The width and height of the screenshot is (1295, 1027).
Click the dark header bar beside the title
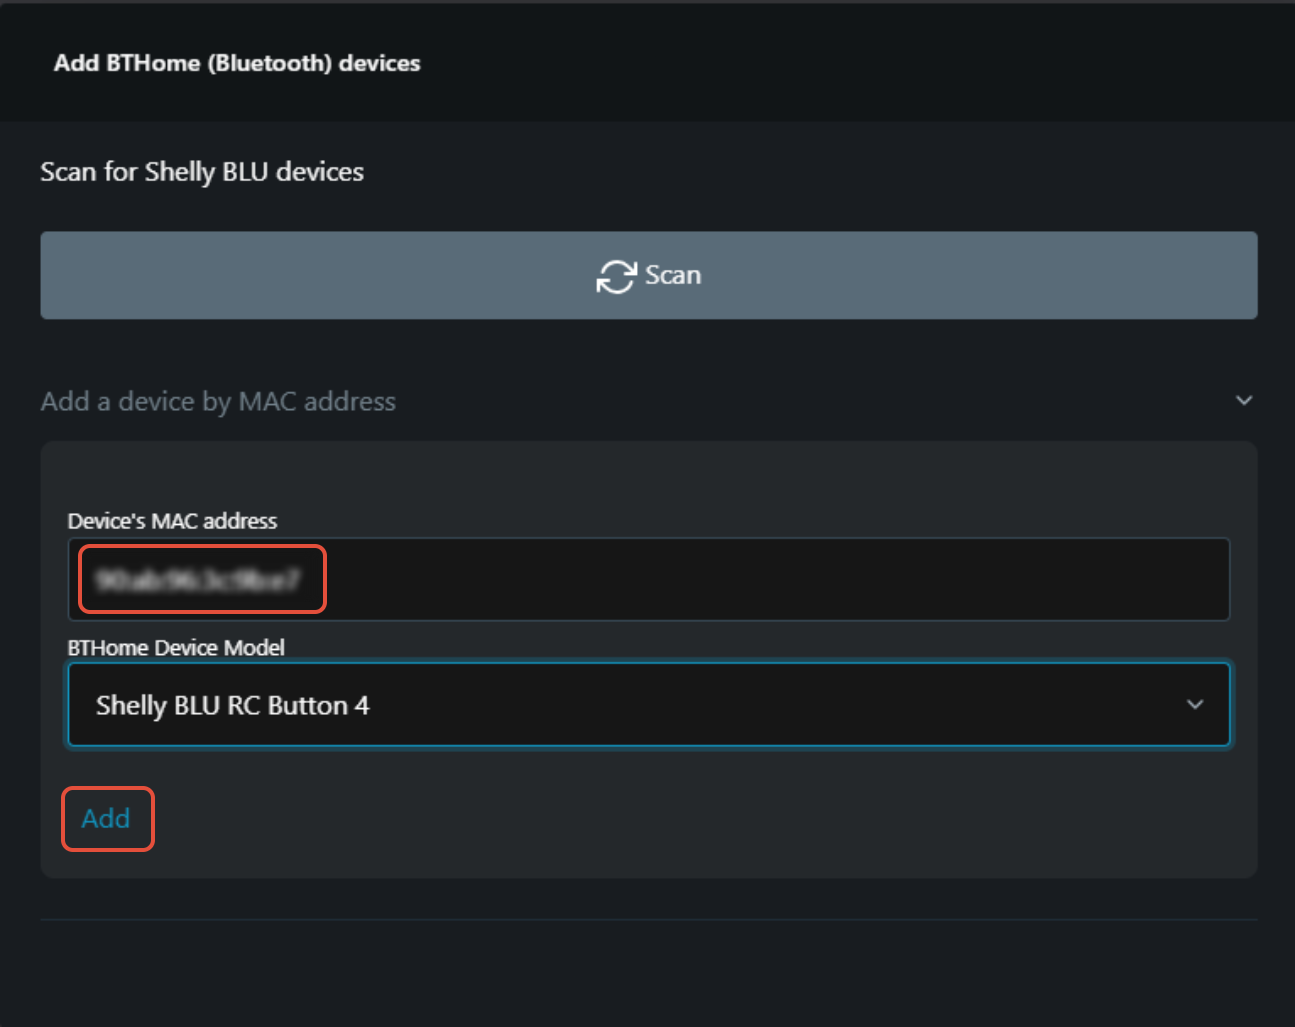(x=850, y=63)
